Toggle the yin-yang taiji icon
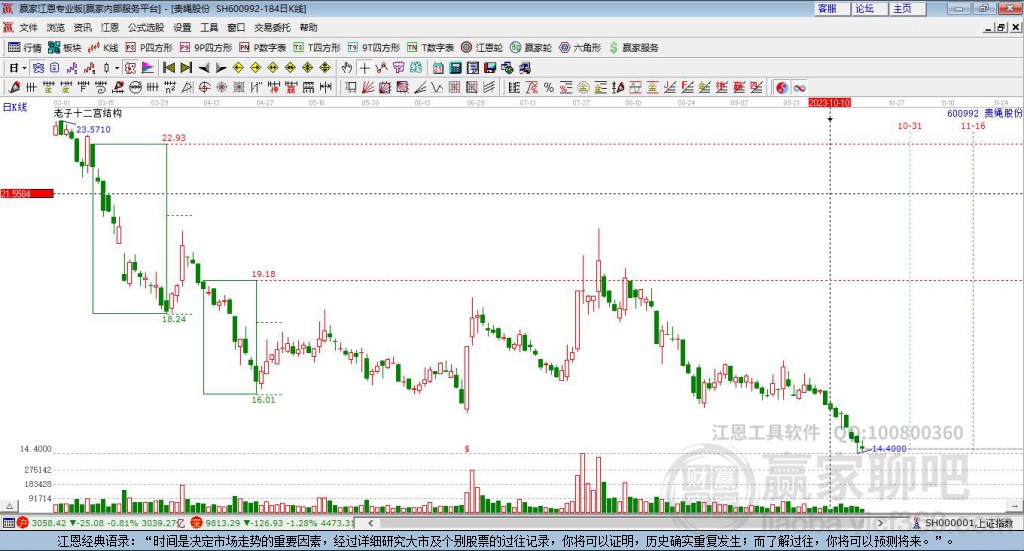The width and height of the screenshot is (1024, 551). point(781,87)
